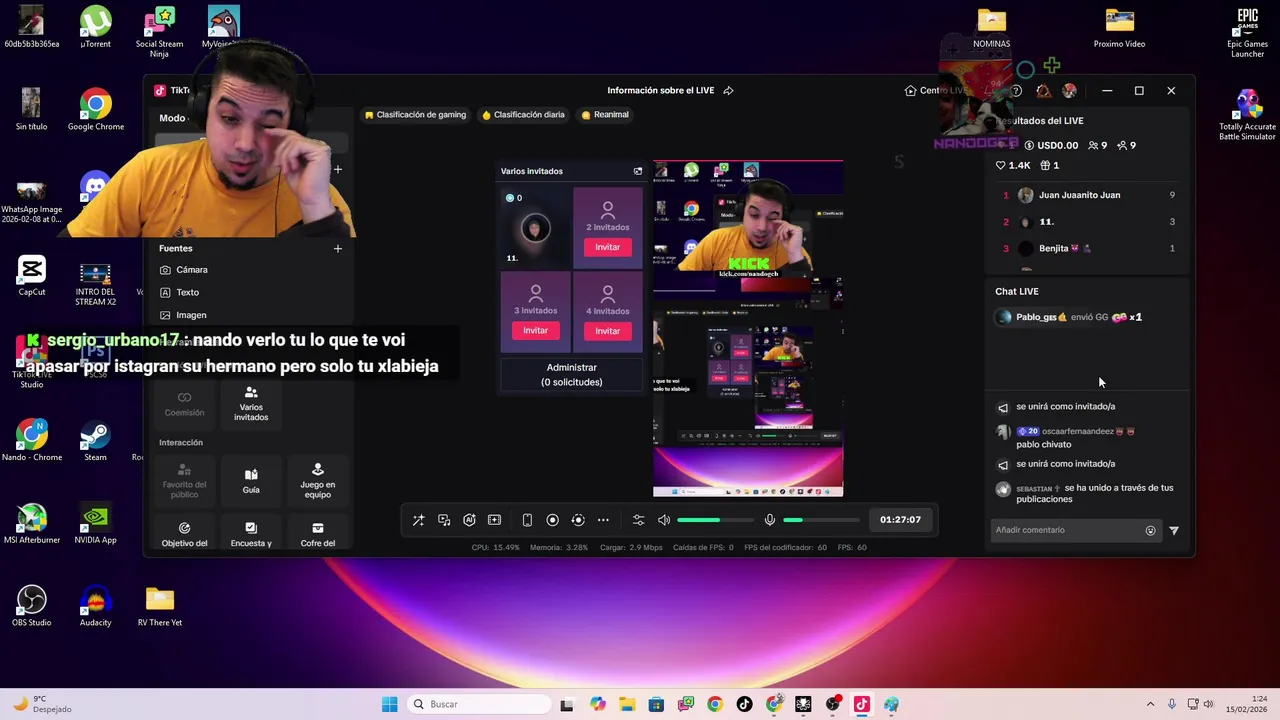Click the taskbar Buscar search box
This screenshot has height=720, width=1280.
coord(479,704)
